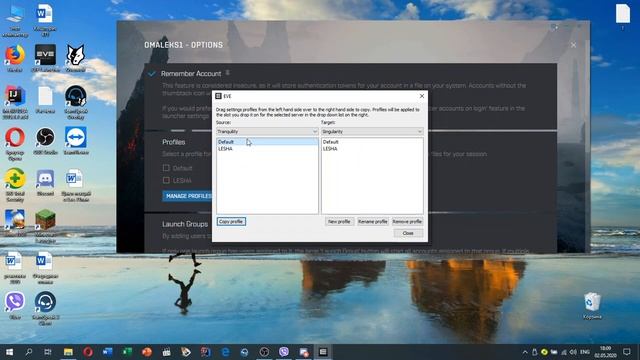Check the Default profile checkbox in Options

[x=166, y=168]
